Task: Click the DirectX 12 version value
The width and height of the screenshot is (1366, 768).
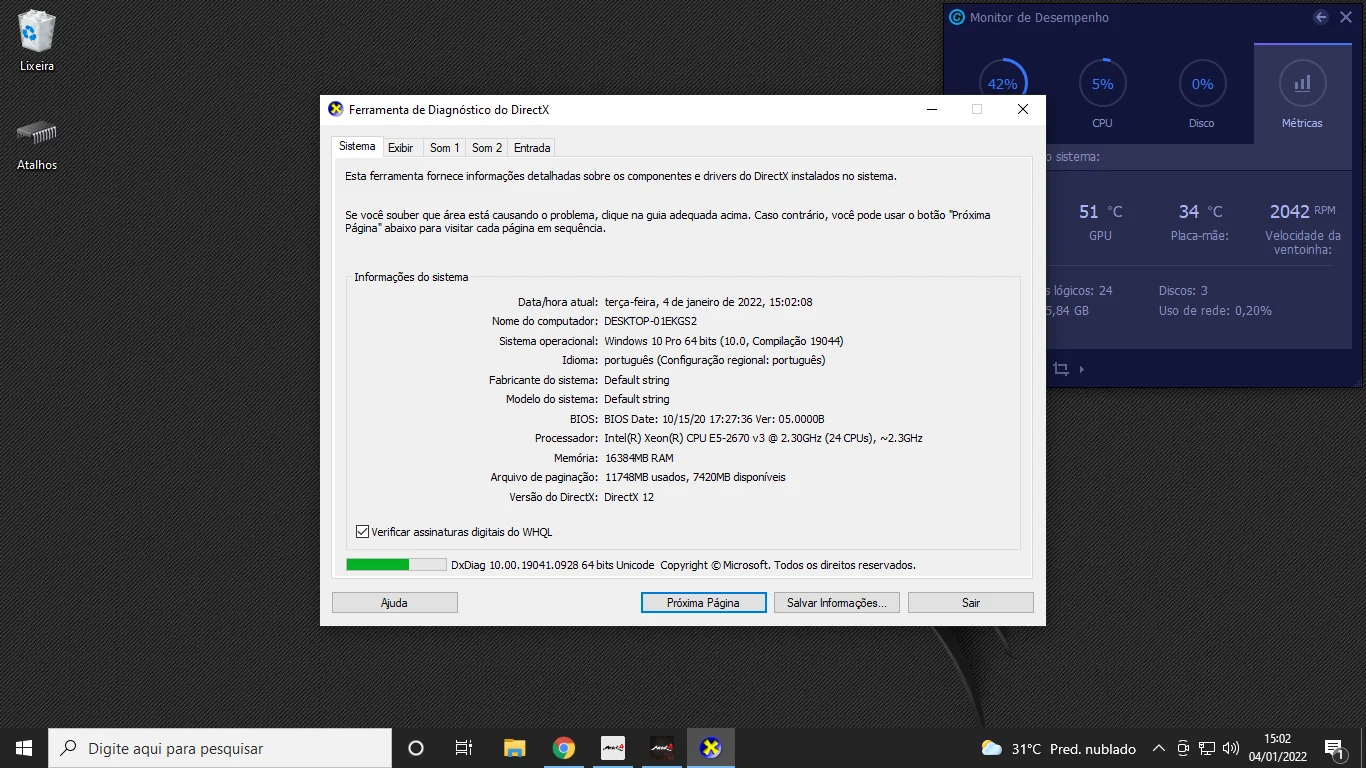Action: tap(629, 497)
